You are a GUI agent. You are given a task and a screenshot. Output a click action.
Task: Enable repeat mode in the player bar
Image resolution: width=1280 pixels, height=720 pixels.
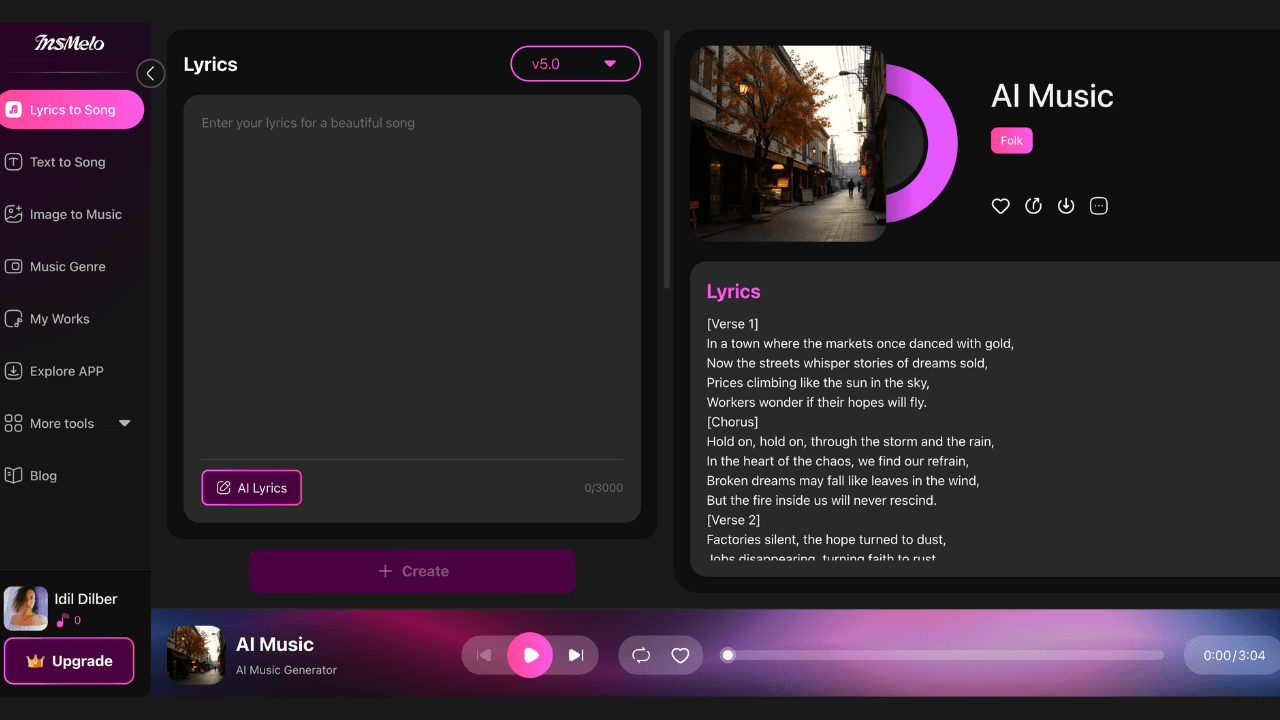pyautogui.click(x=640, y=655)
